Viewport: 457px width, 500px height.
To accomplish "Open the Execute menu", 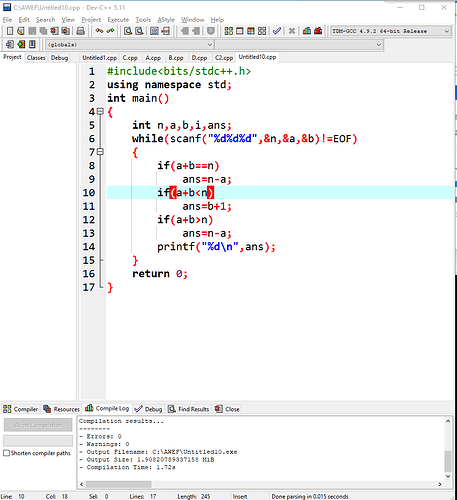I will (118, 20).
